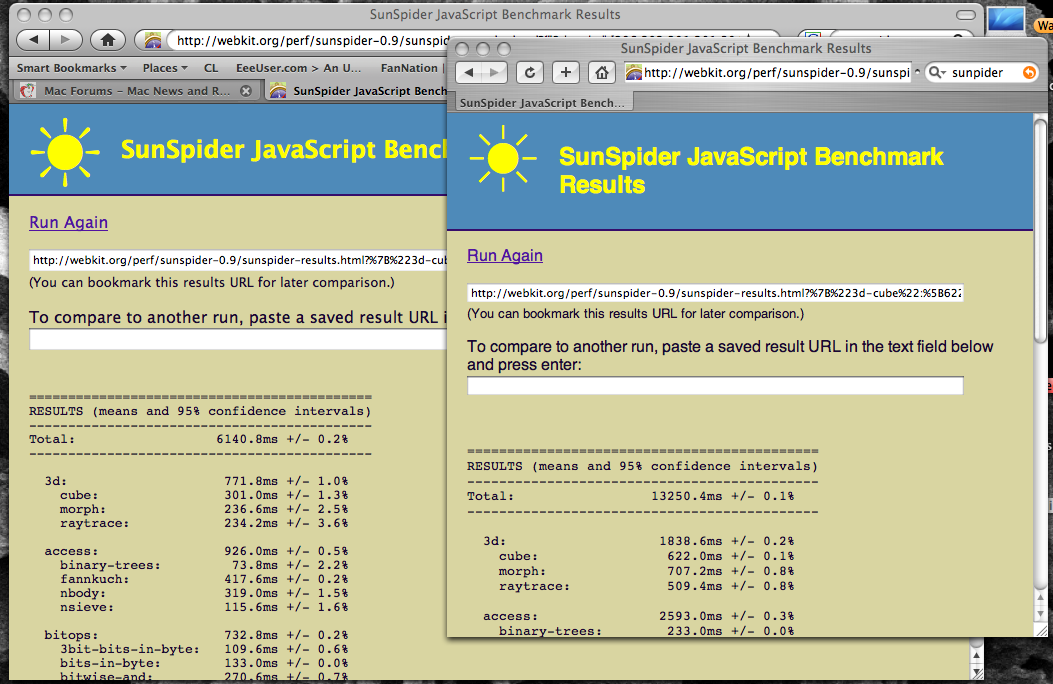1053x684 pixels.
Task: Open the search engine magnifier dropdown
Action: [937, 72]
